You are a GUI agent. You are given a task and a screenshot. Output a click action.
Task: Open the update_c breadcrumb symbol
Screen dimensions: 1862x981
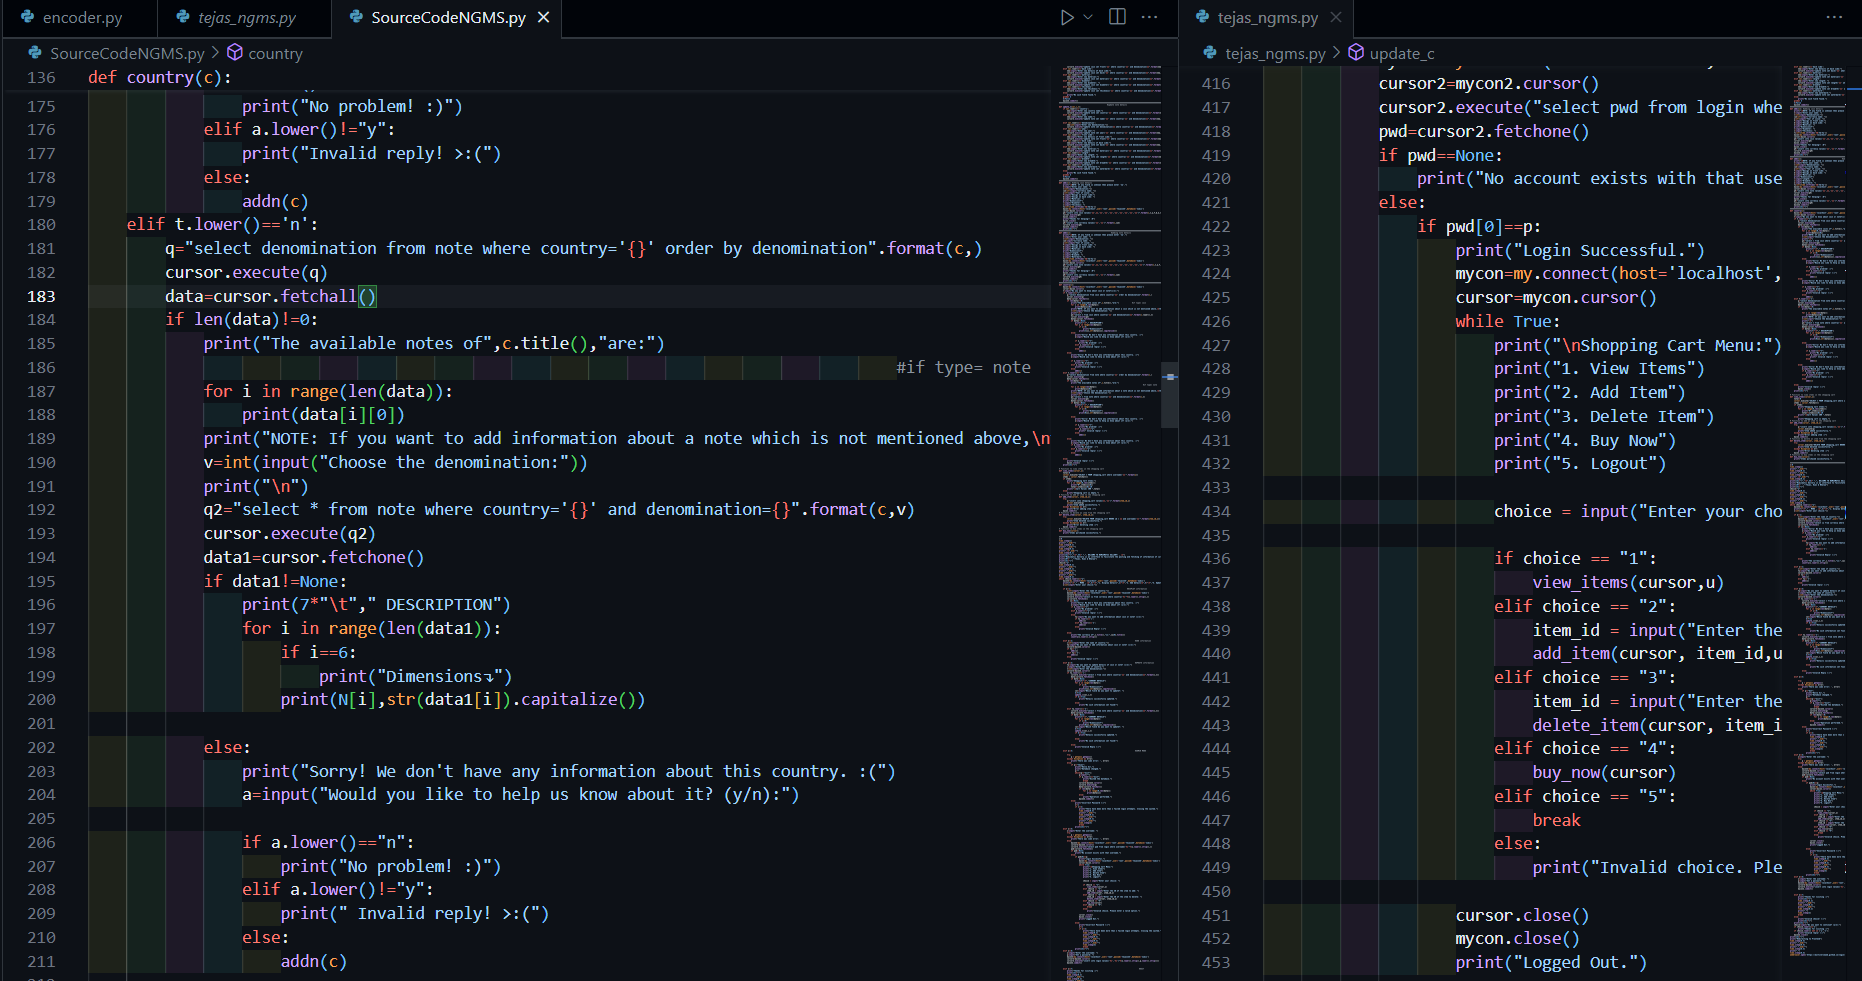(x=1401, y=54)
